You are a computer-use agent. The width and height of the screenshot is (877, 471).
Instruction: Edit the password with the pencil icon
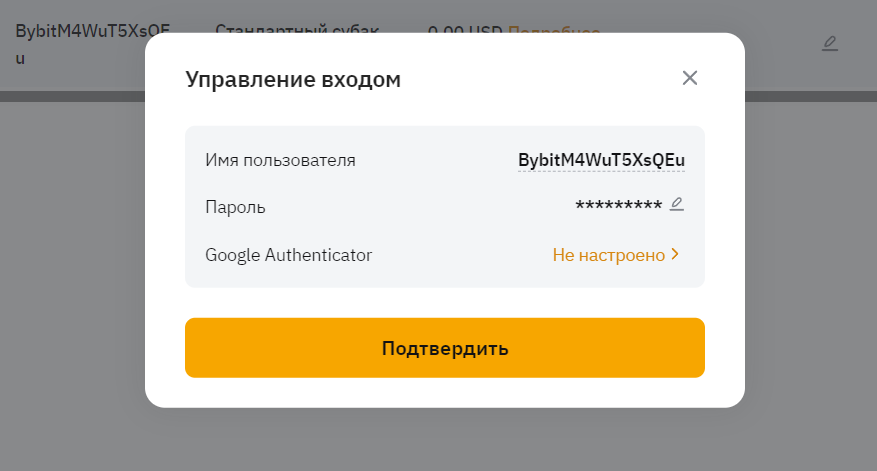pyautogui.click(x=677, y=204)
